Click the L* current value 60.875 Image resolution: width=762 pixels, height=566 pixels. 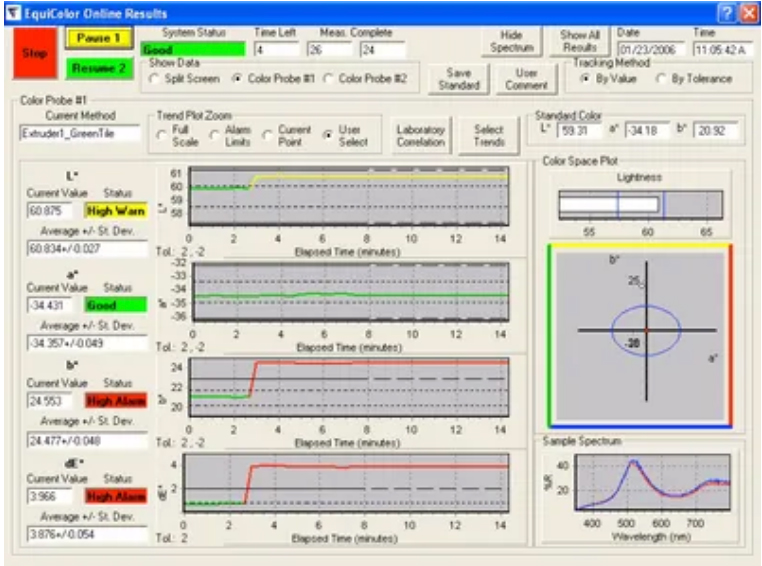click(x=50, y=211)
